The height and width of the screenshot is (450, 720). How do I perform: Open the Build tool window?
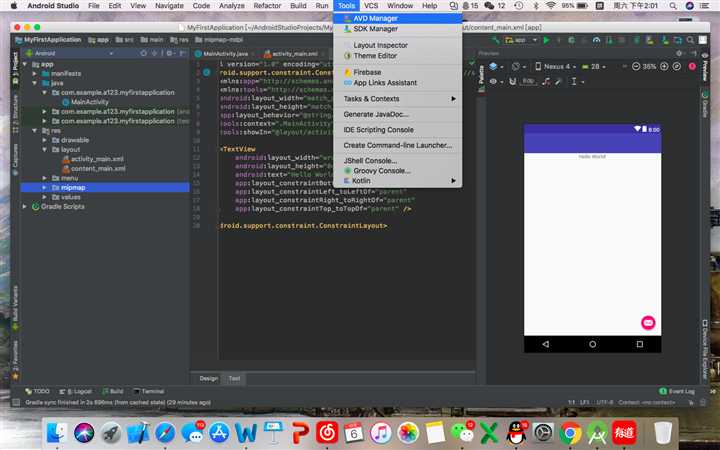(113, 391)
